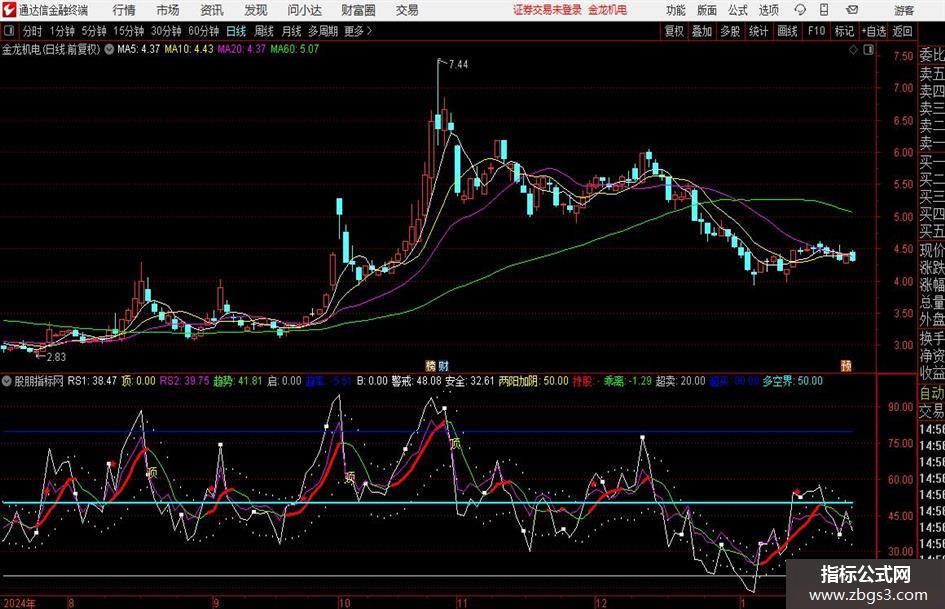Click the MA20: 4.37 value

click(242, 49)
